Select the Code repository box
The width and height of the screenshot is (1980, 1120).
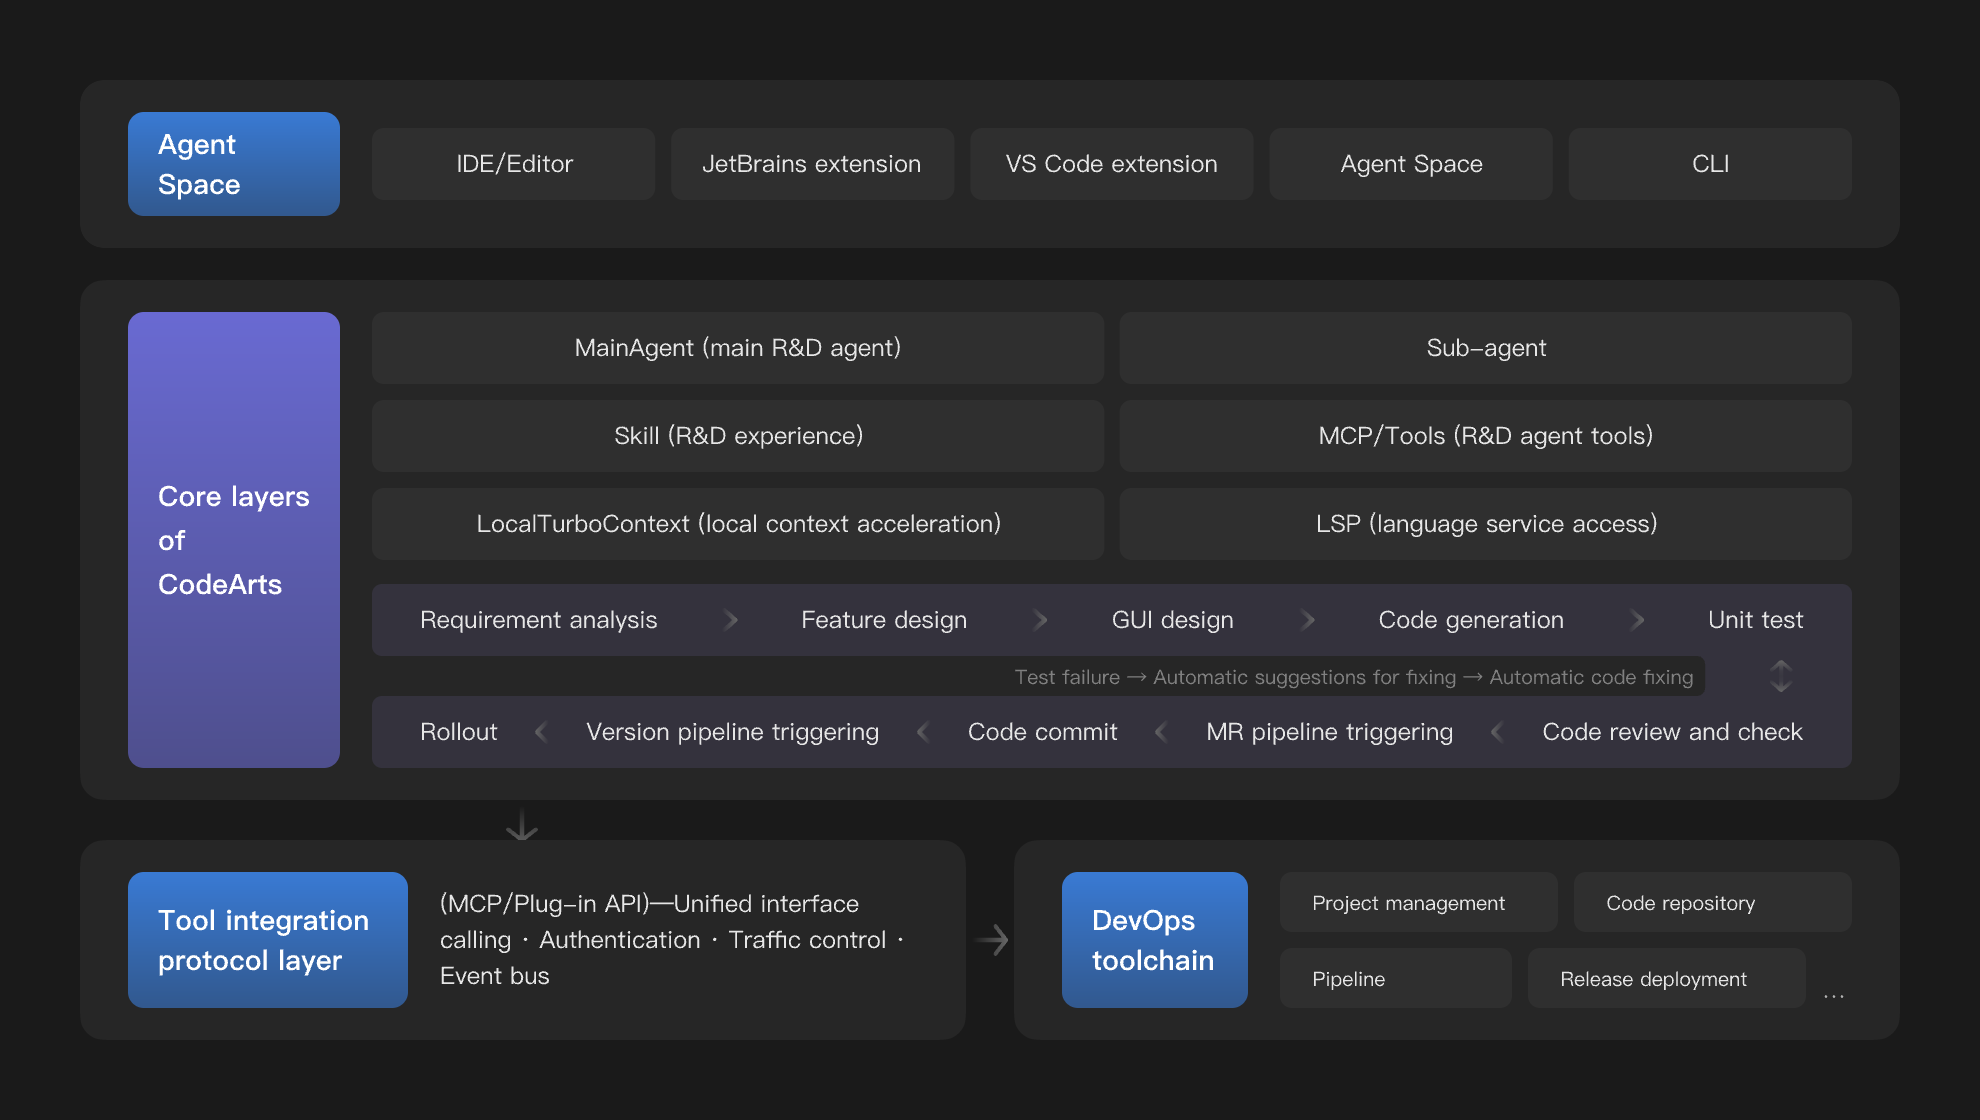tap(1713, 902)
